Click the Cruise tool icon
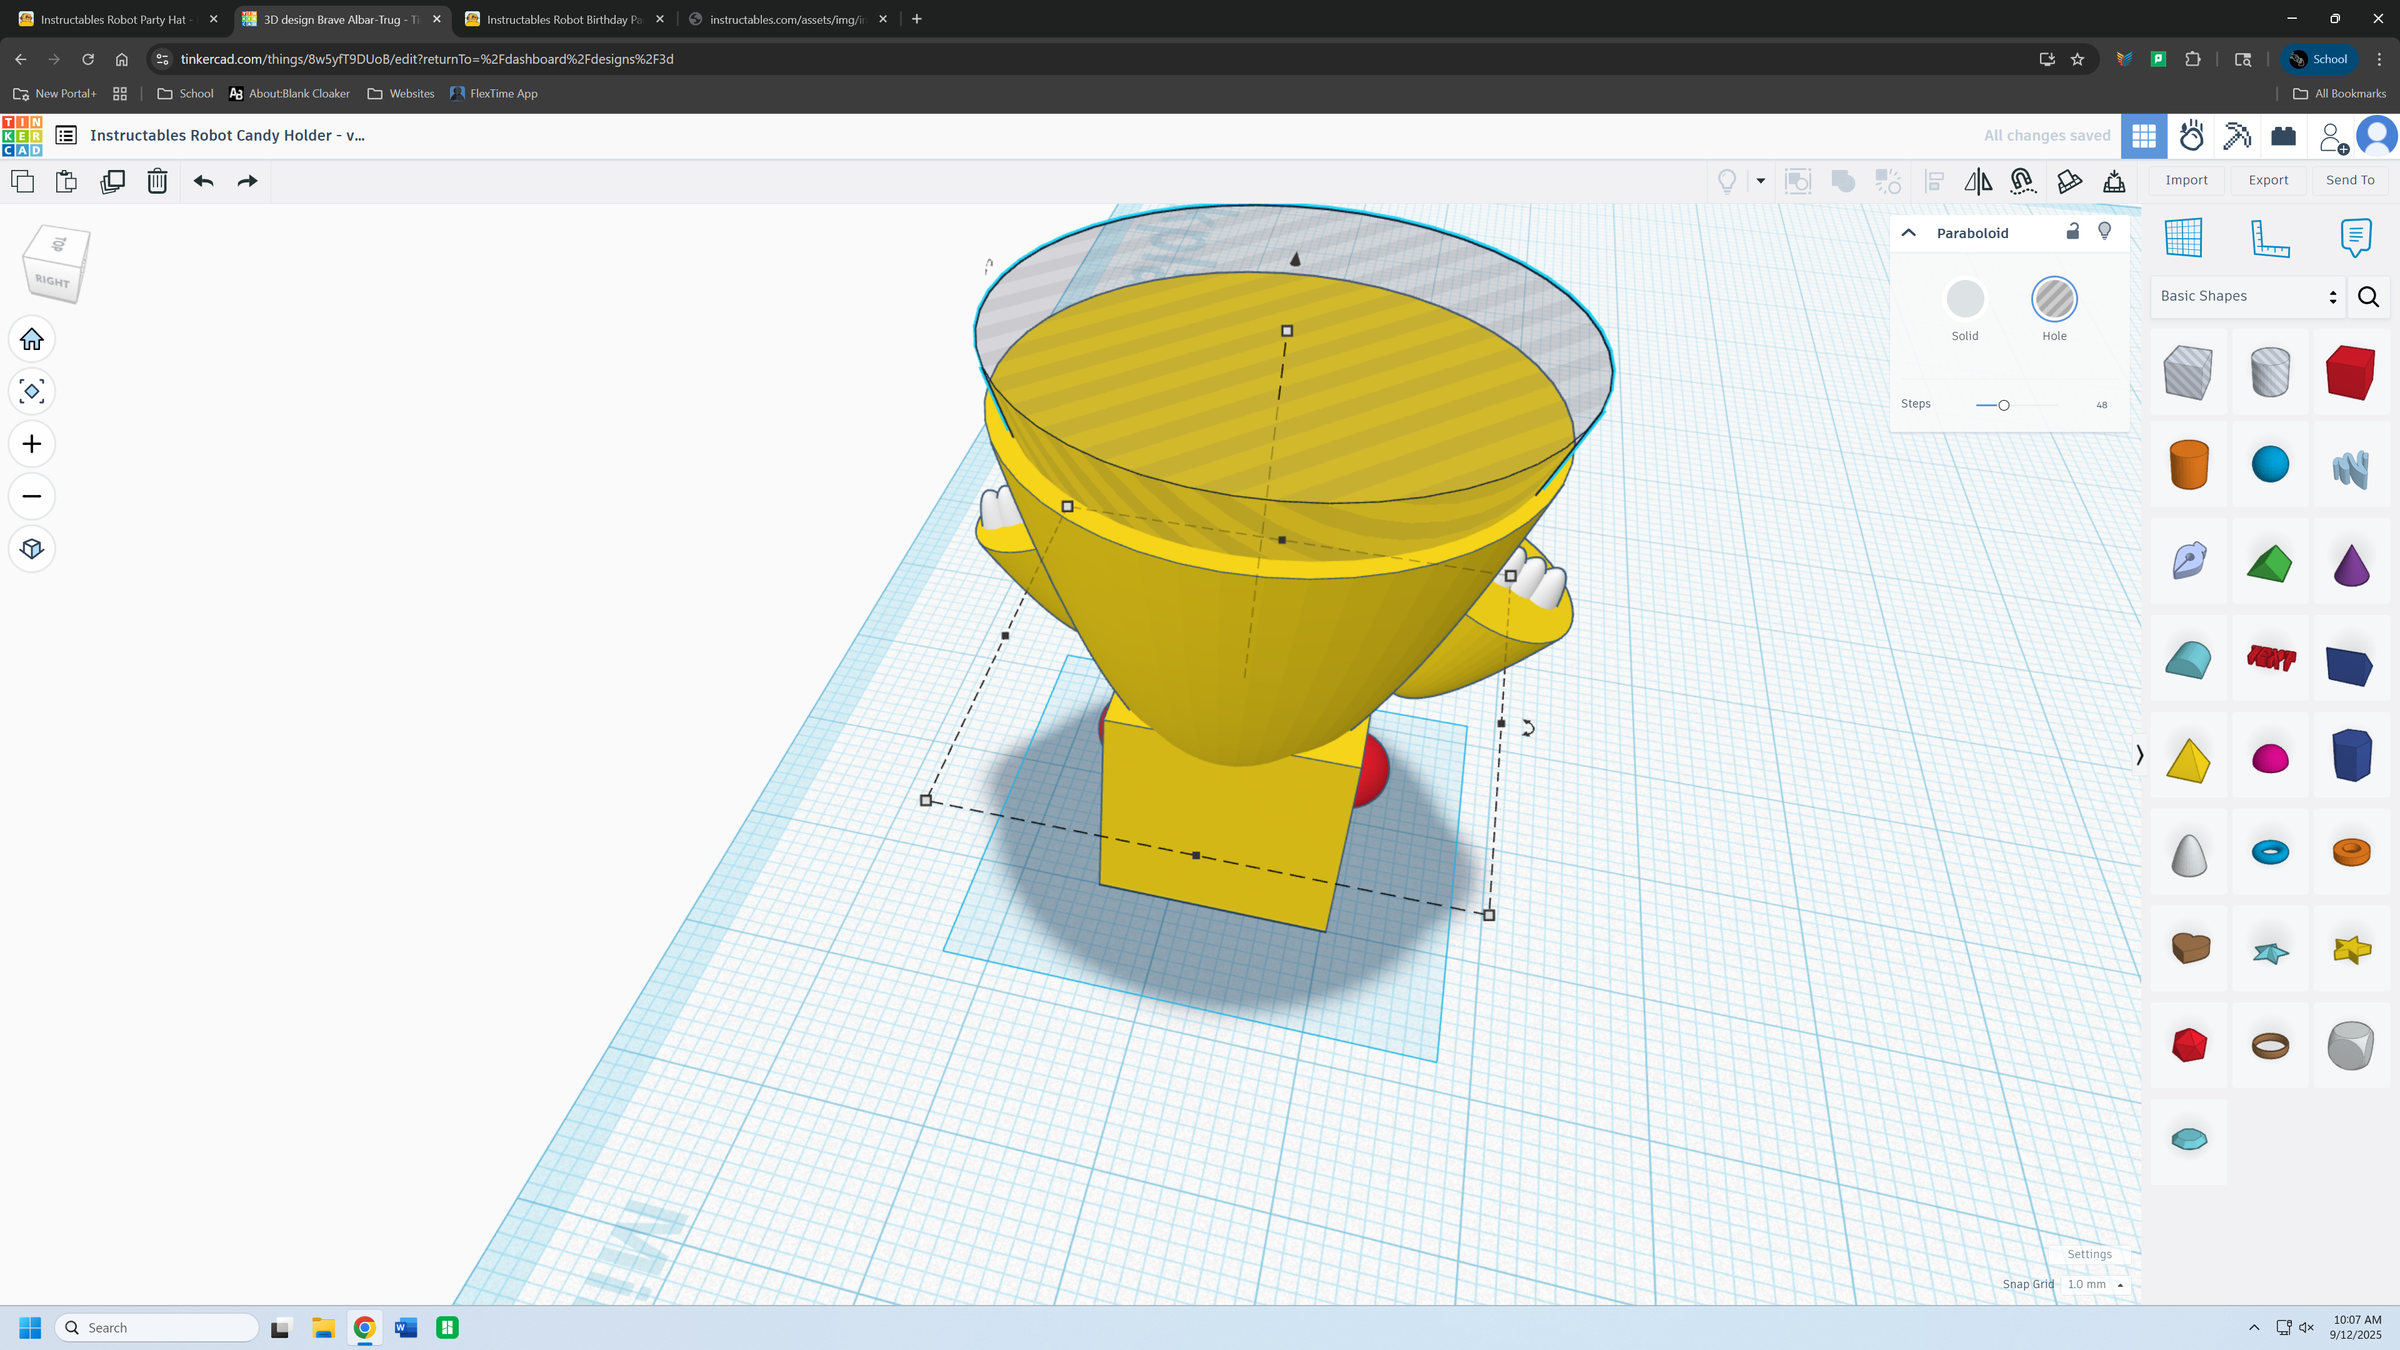The height and width of the screenshot is (1350, 2400). pos(2023,181)
